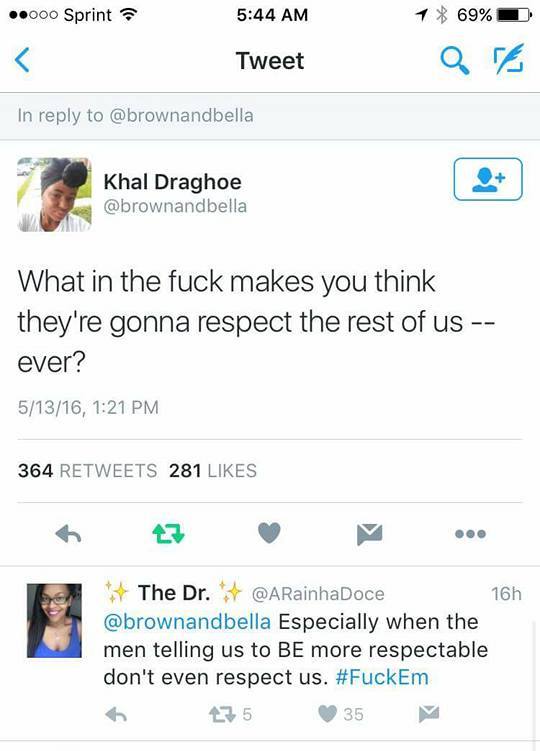This screenshot has width=540, height=751.
Task: Open The Dr.'s profile picture
Action: point(54,620)
